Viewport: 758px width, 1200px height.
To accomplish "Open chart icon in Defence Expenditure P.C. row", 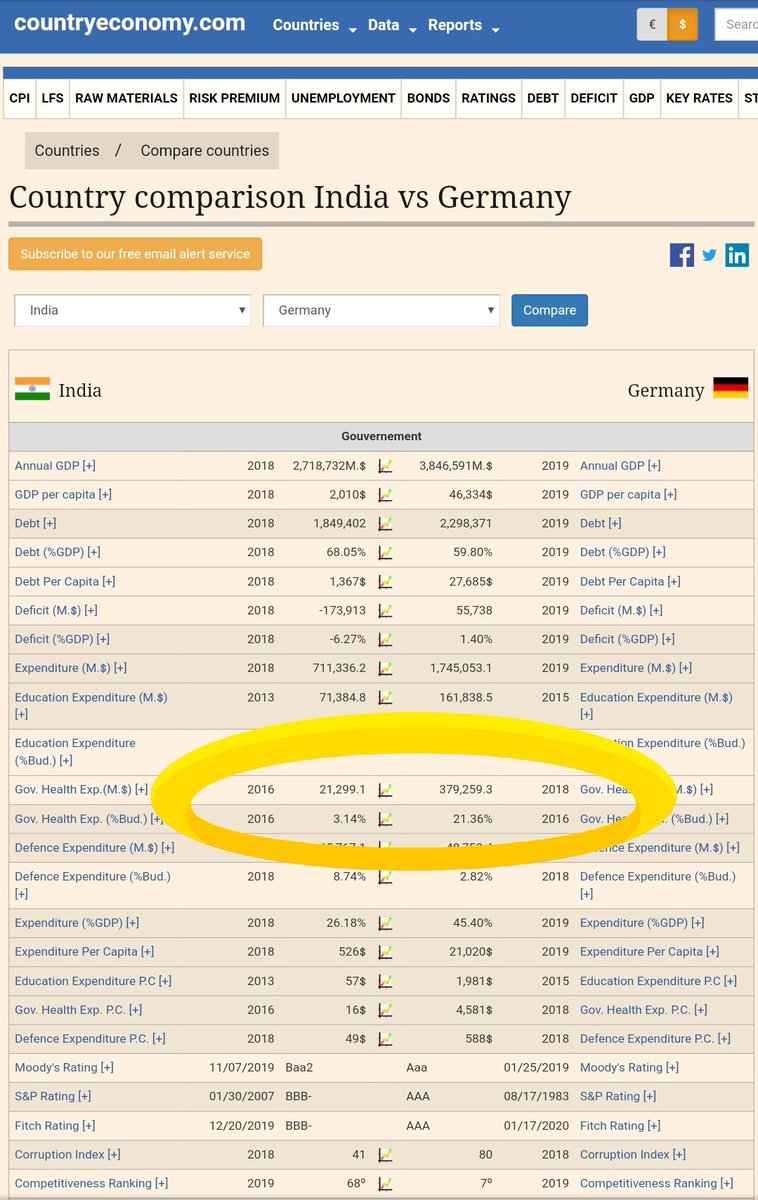I will [385, 1039].
